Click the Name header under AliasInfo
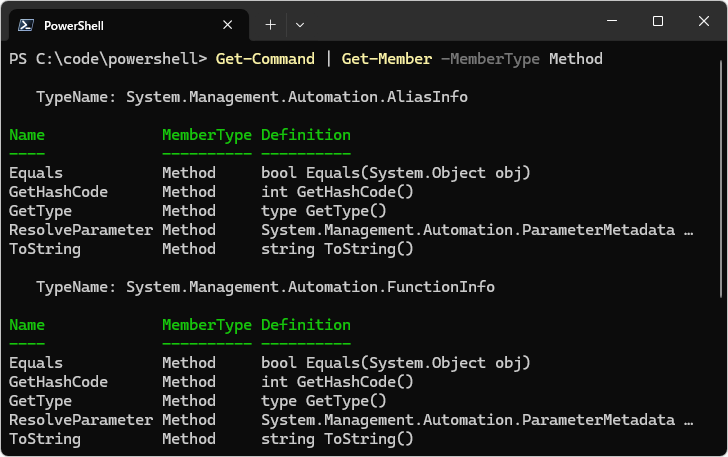The image size is (728, 457). (x=27, y=135)
